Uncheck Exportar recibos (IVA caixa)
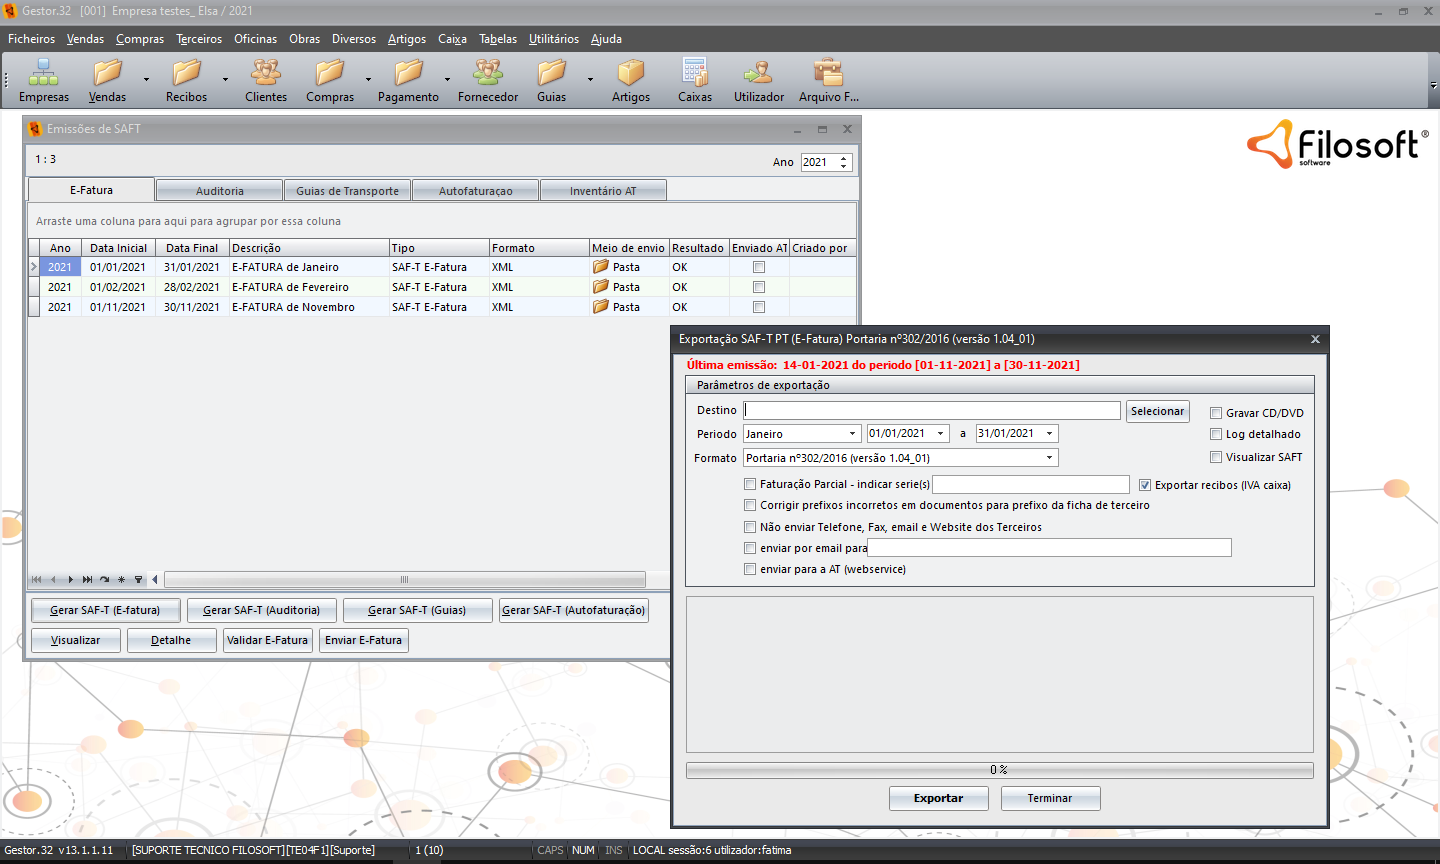Screen dimensions: 1440x864 [1145, 485]
